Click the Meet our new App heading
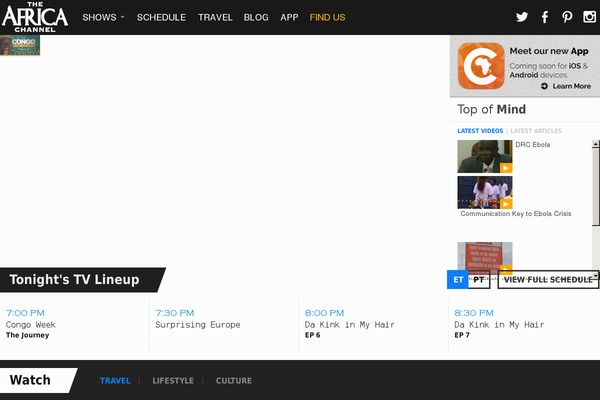This screenshot has height=400, width=600. click(549, 51)
